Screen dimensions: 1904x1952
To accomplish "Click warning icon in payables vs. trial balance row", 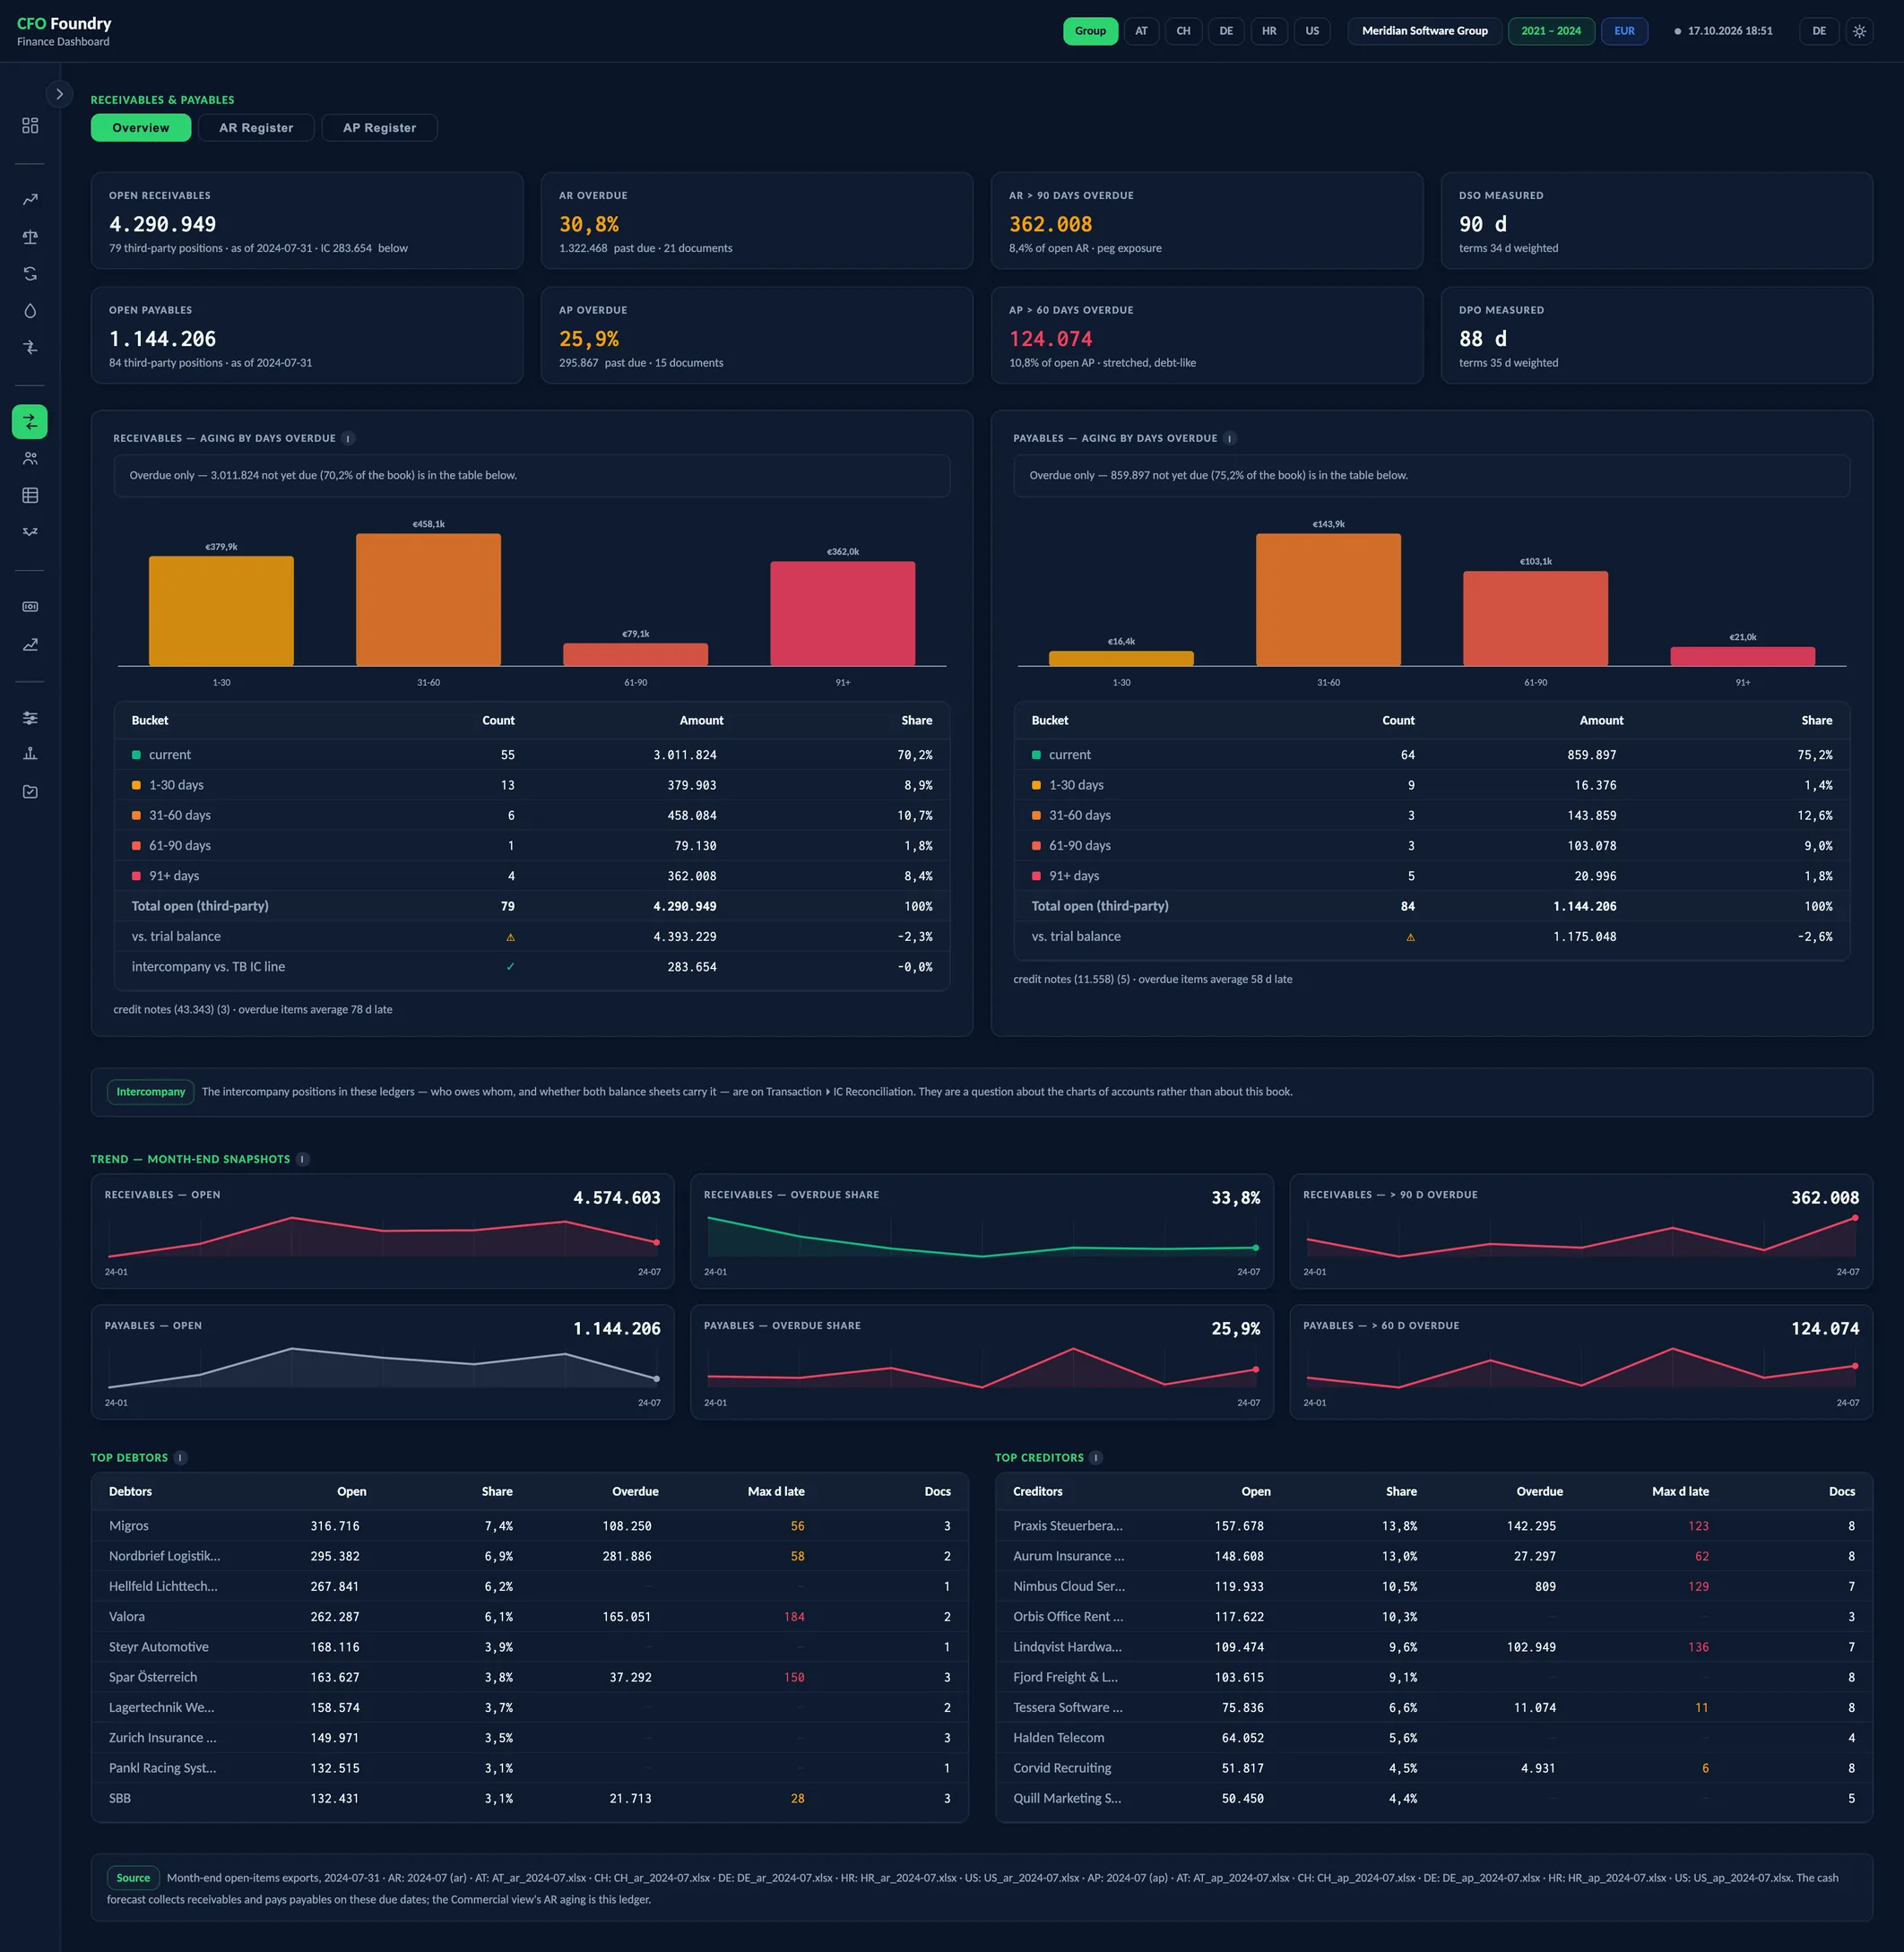I will coord(1410,937).
